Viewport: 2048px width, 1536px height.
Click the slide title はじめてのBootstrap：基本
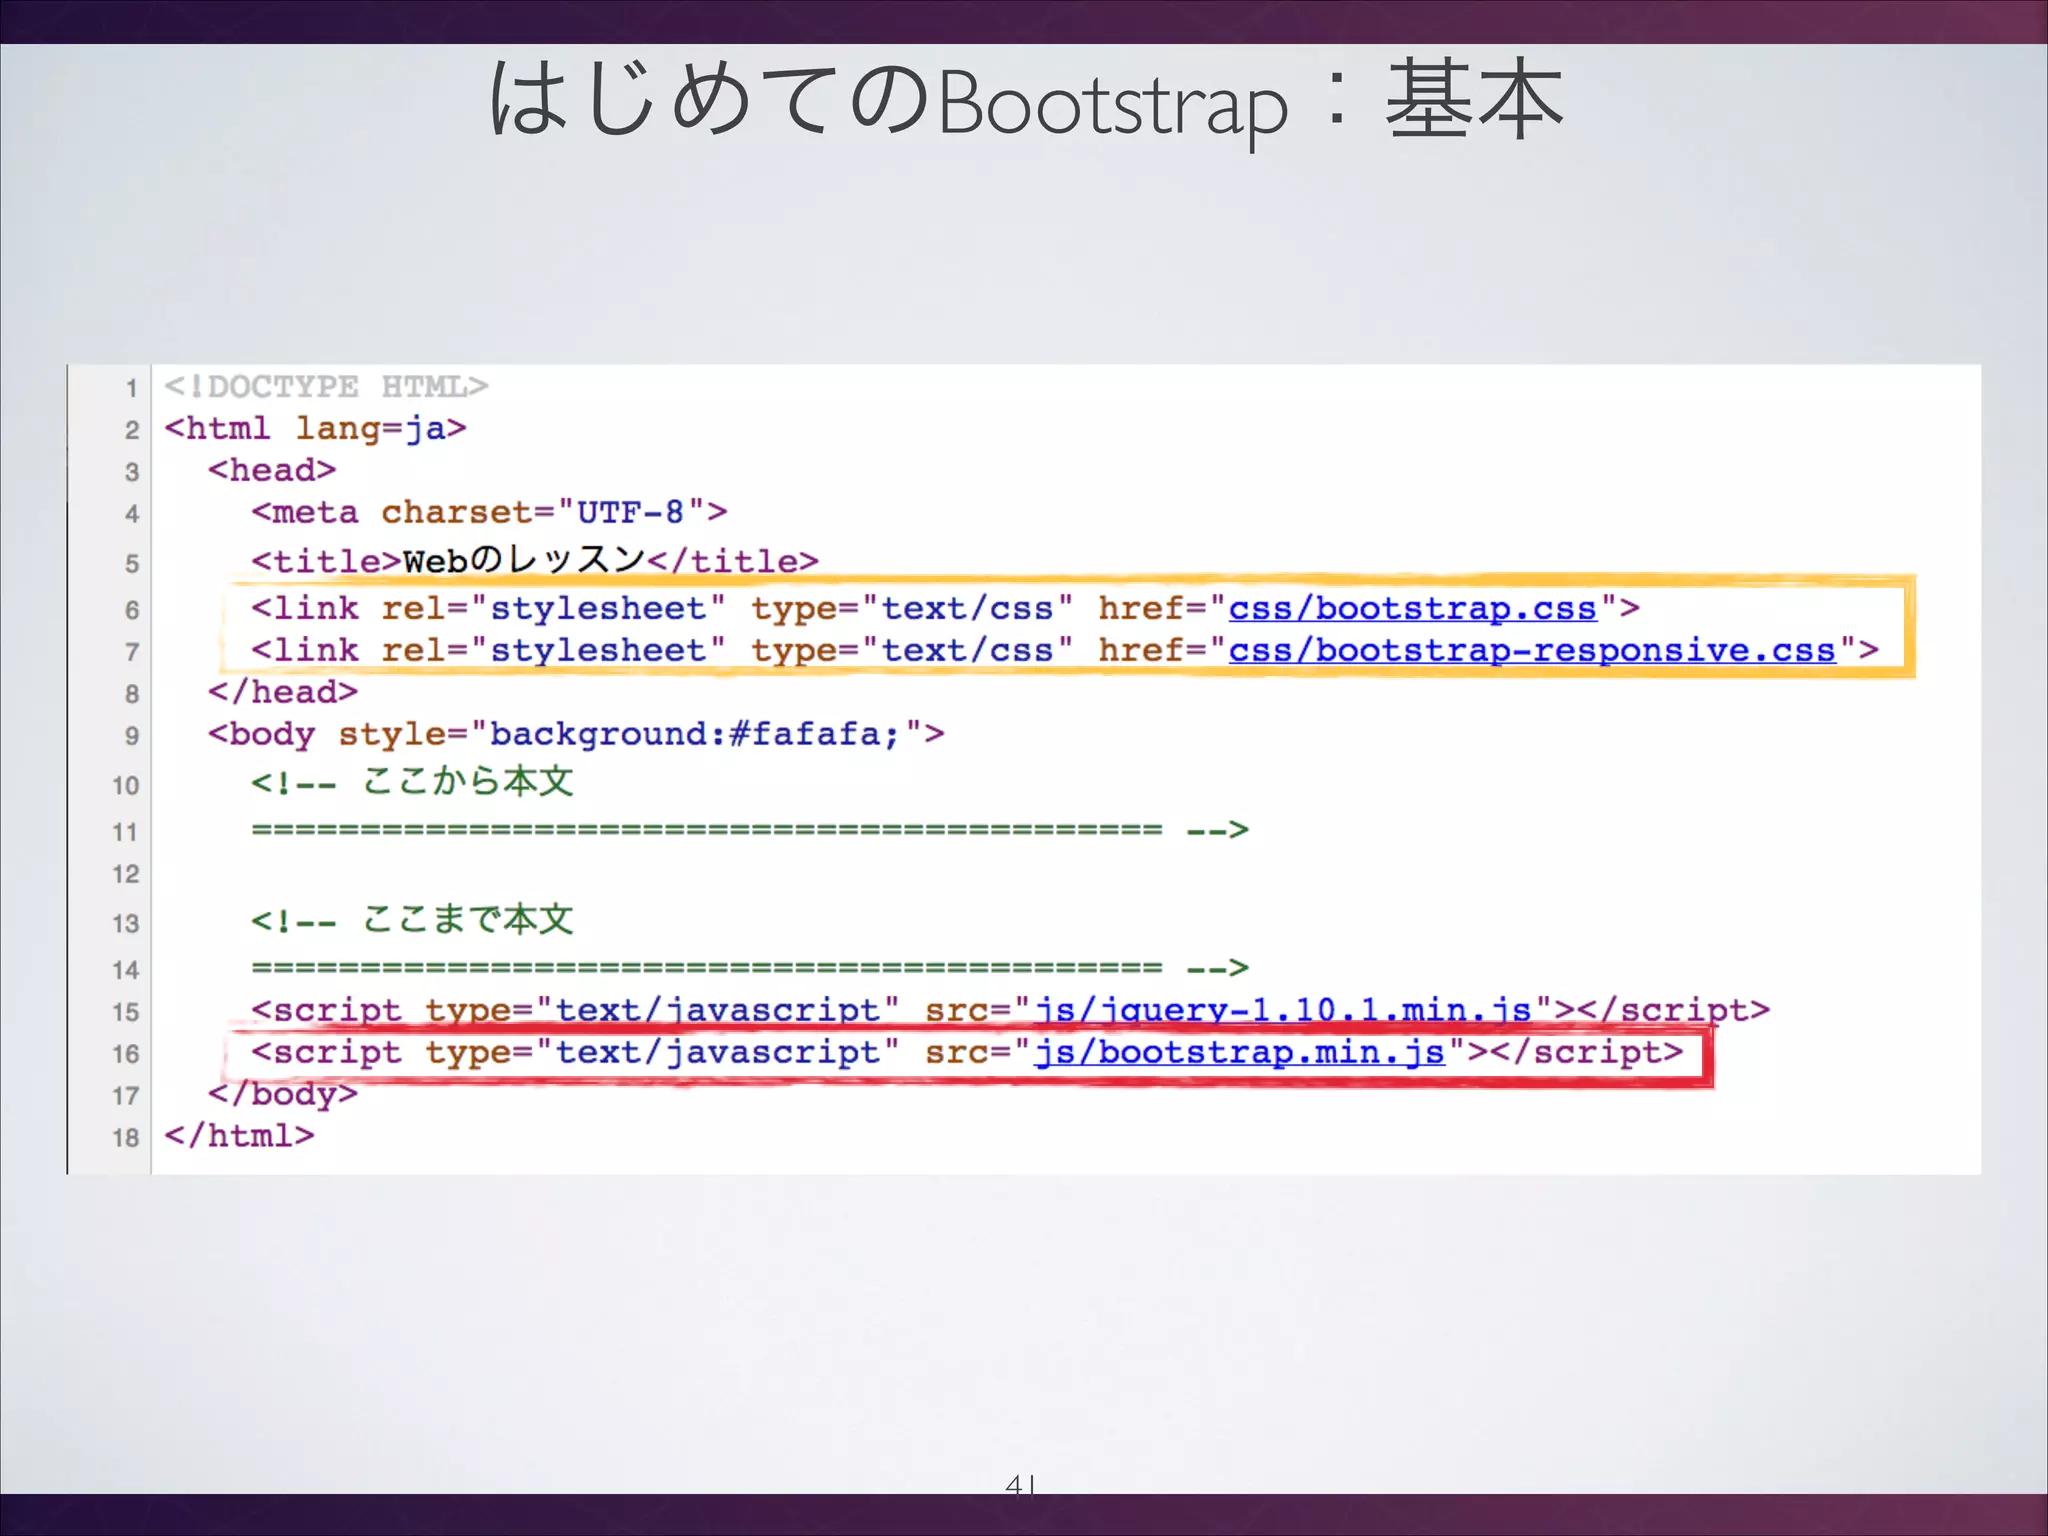click(x=1025, y=101)
